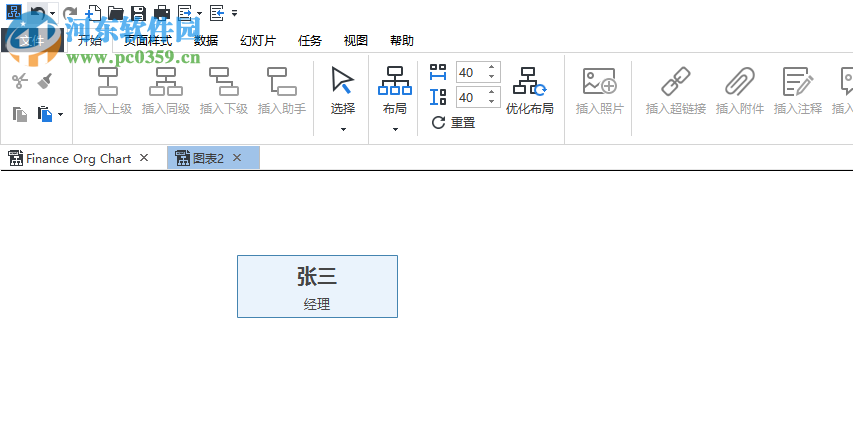Click the Undo arrow icon
Viewport: 853px width, 443px height.
coord(38,13)
